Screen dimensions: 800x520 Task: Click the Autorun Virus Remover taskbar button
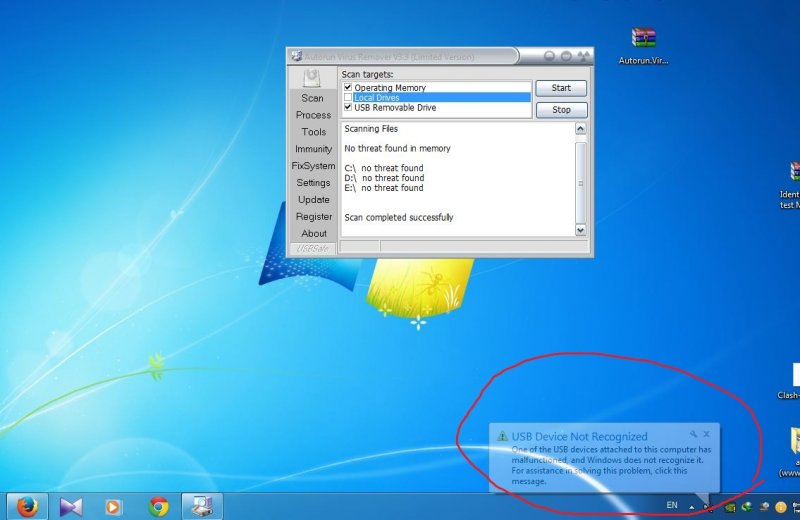[202, 506]
